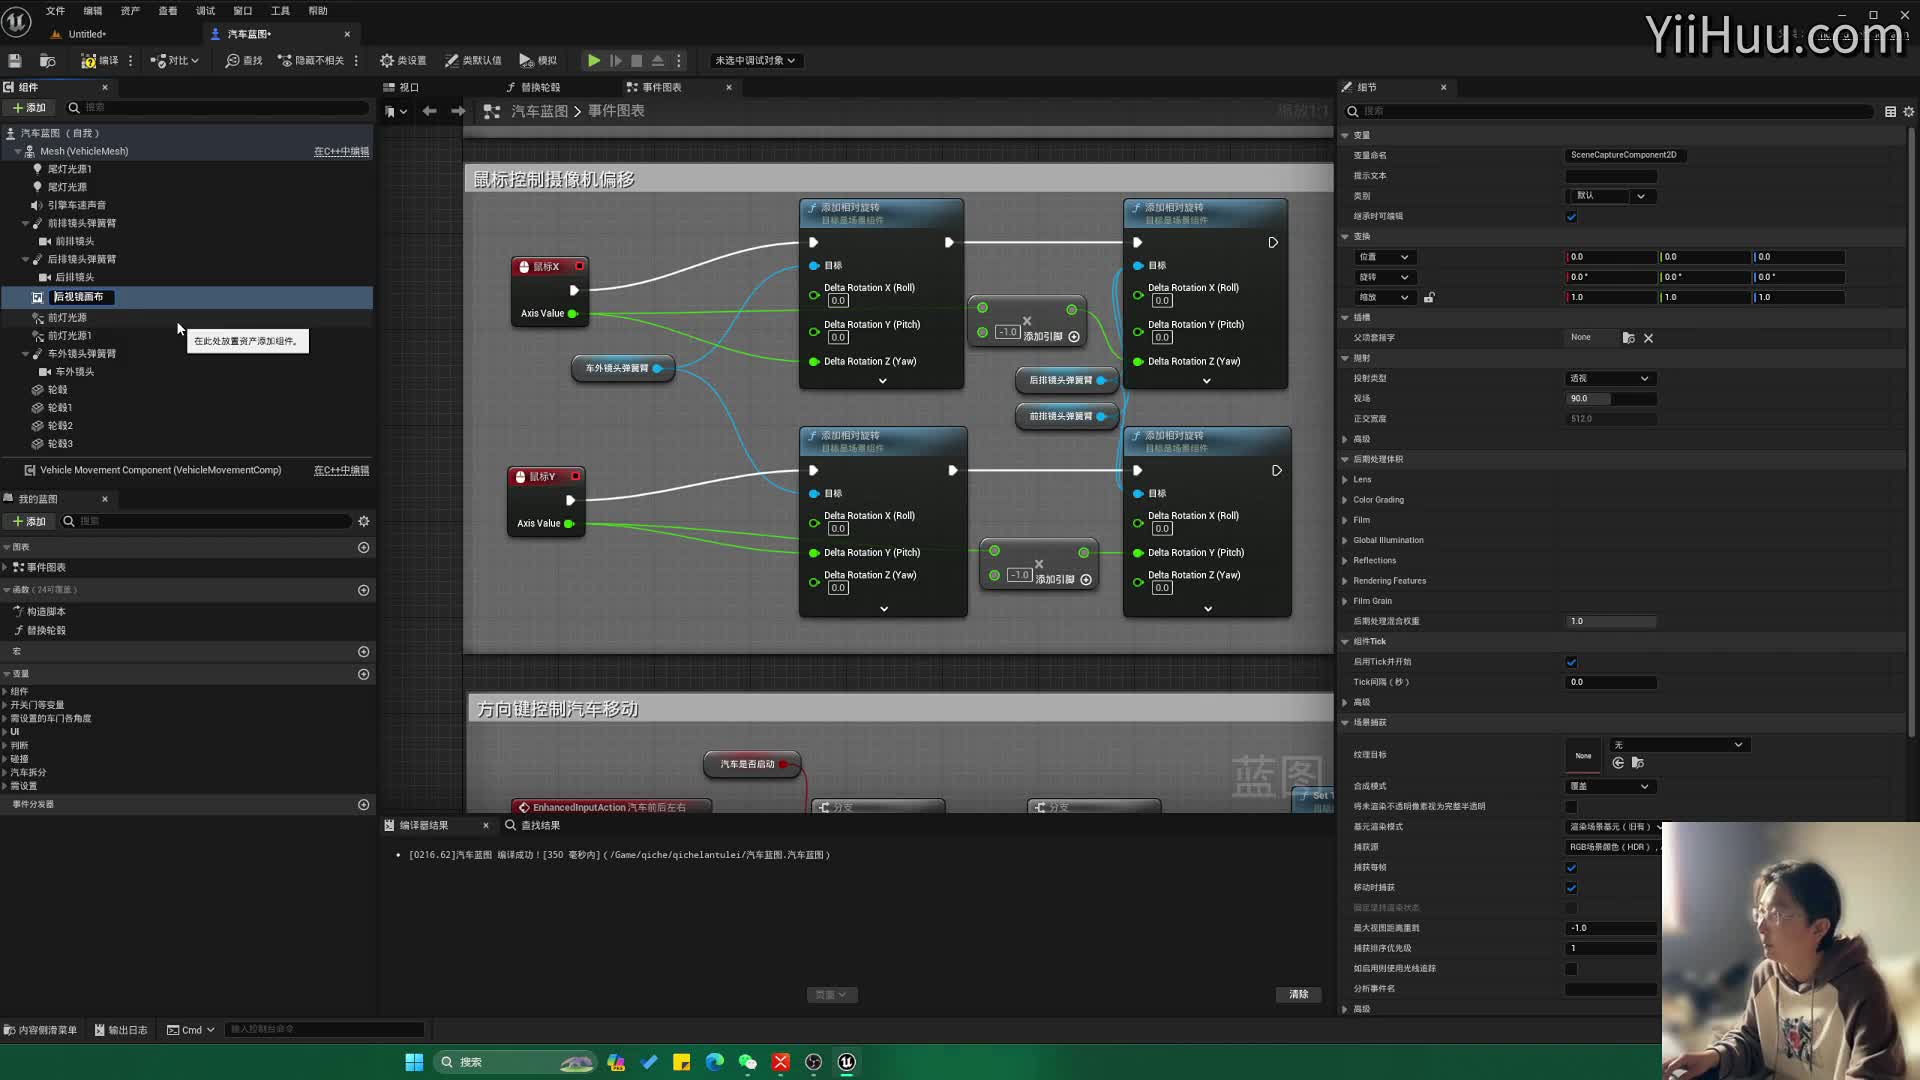Open the 投射类型 projection type dropdown
This screenshot has width=1920, height=1080.
(1610, 379)
